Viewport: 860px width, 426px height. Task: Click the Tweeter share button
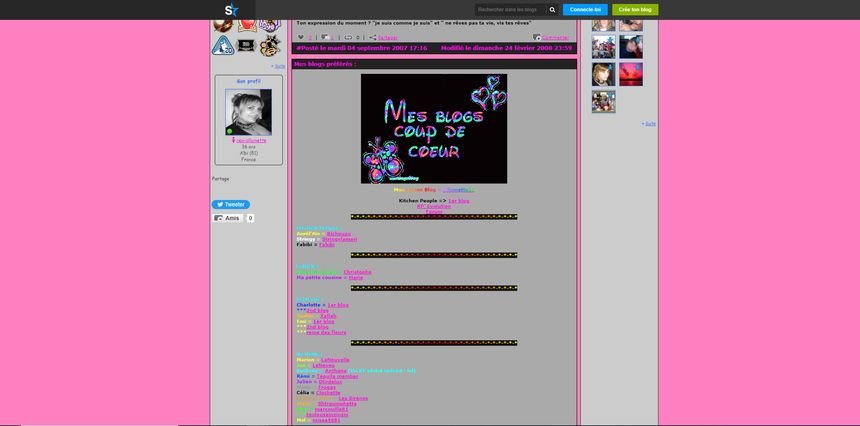pos(231,205)
